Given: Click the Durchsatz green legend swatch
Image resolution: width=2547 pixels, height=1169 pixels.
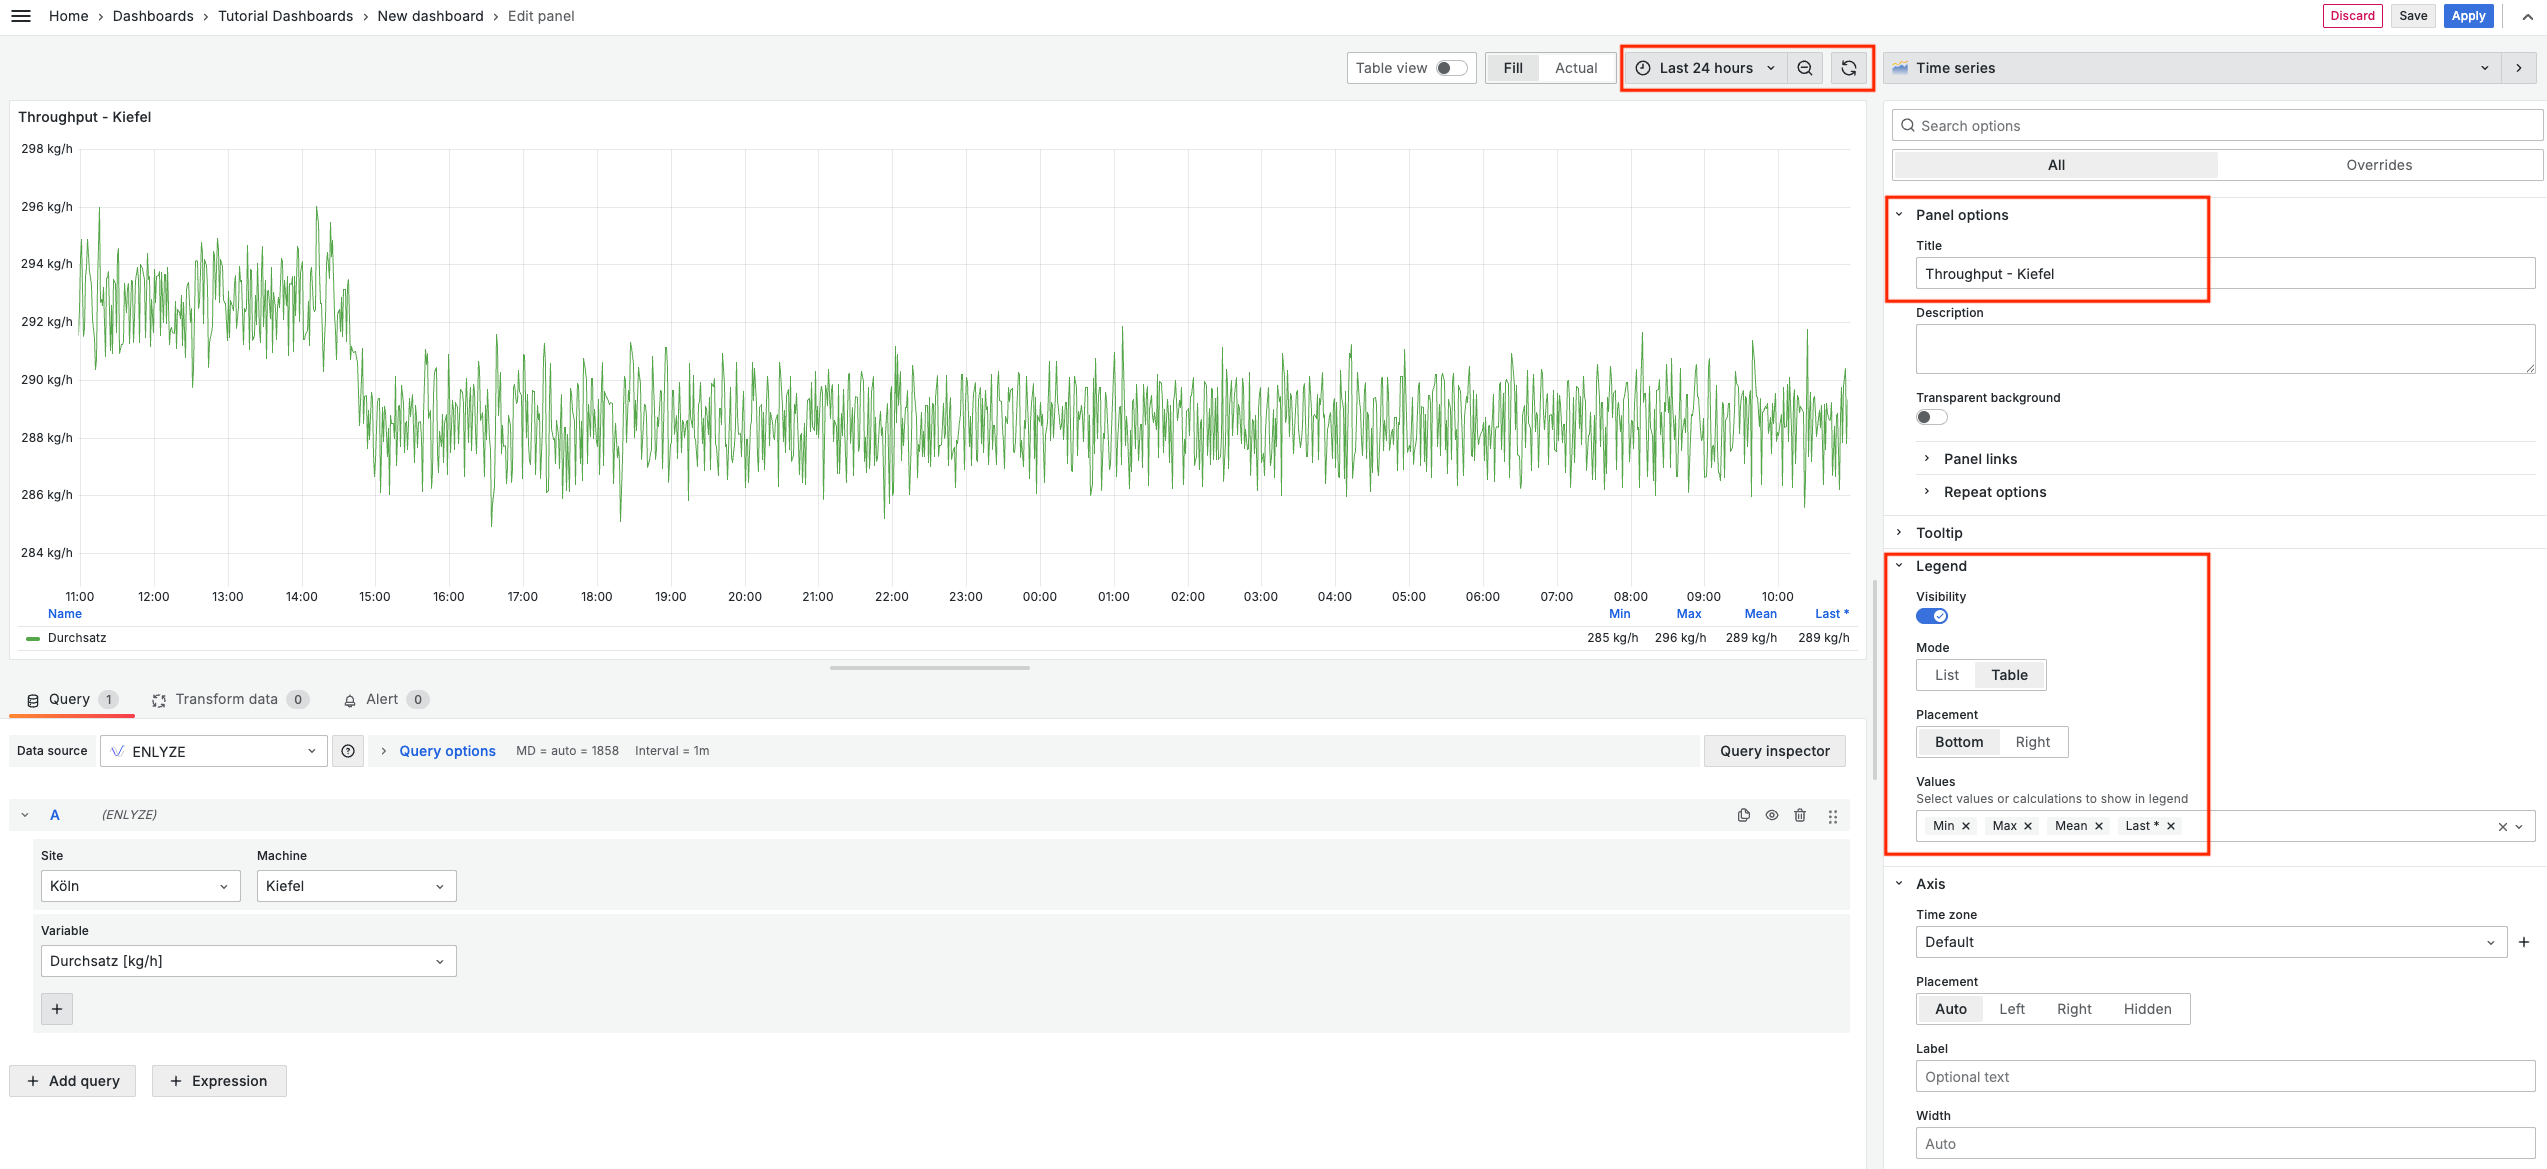Looking at the screenshot, I should pos(33,638).
